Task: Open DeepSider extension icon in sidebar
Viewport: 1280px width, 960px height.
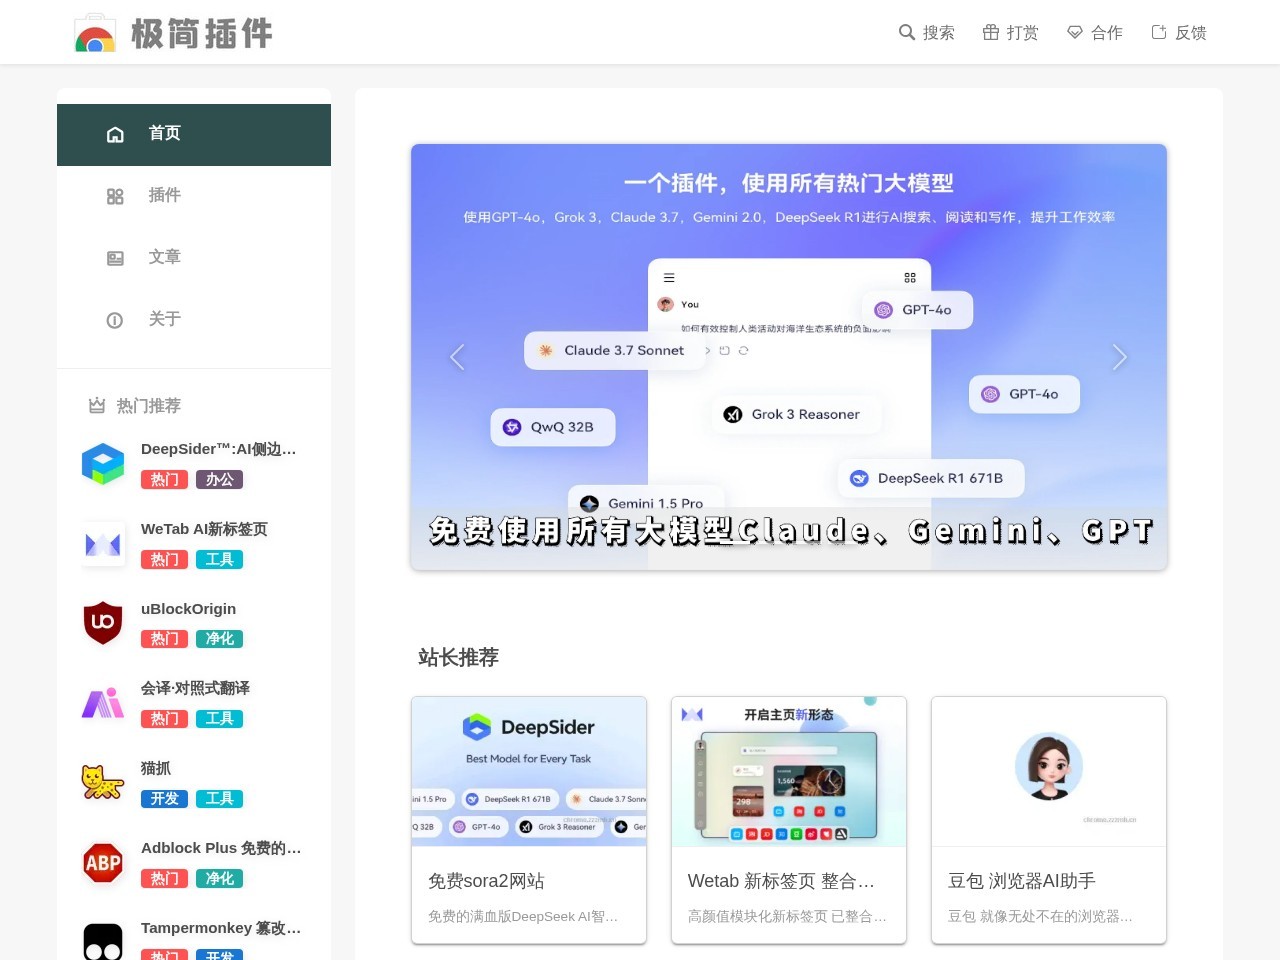Action: click(103, 464)
